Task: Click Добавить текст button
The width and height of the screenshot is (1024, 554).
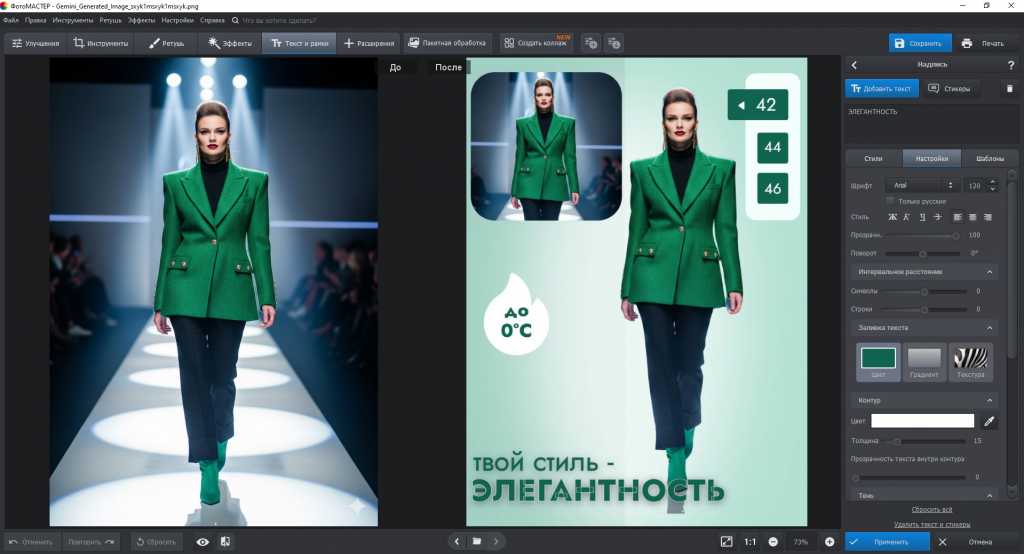Action: click(882, 88)
